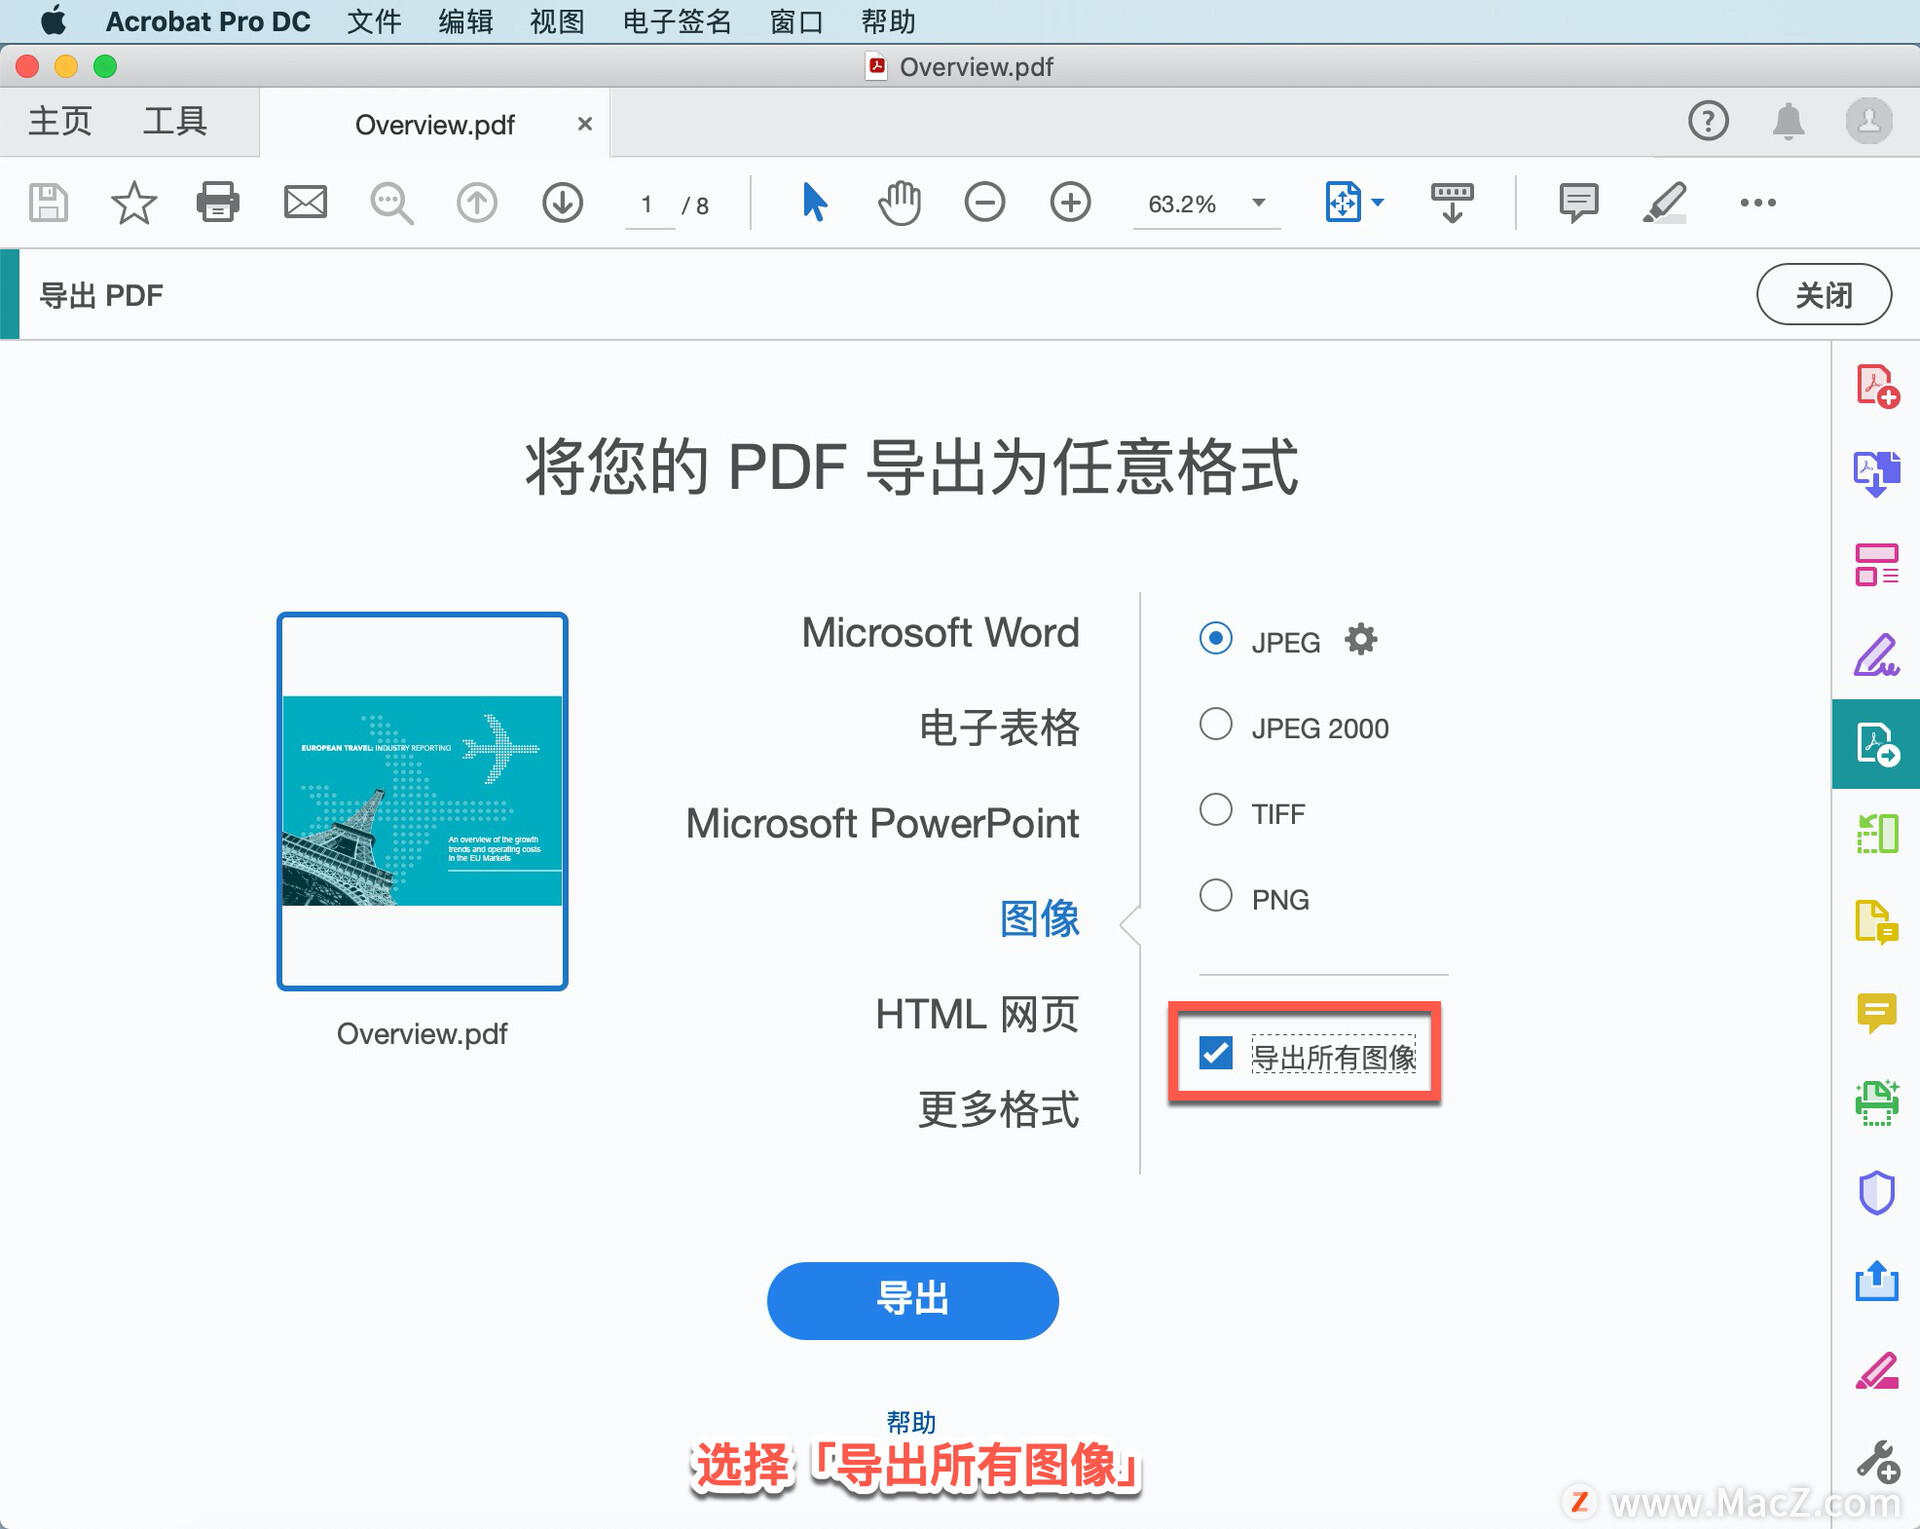Select the PNG radio button
1920x1529 pixels.
click(1216, 896)
